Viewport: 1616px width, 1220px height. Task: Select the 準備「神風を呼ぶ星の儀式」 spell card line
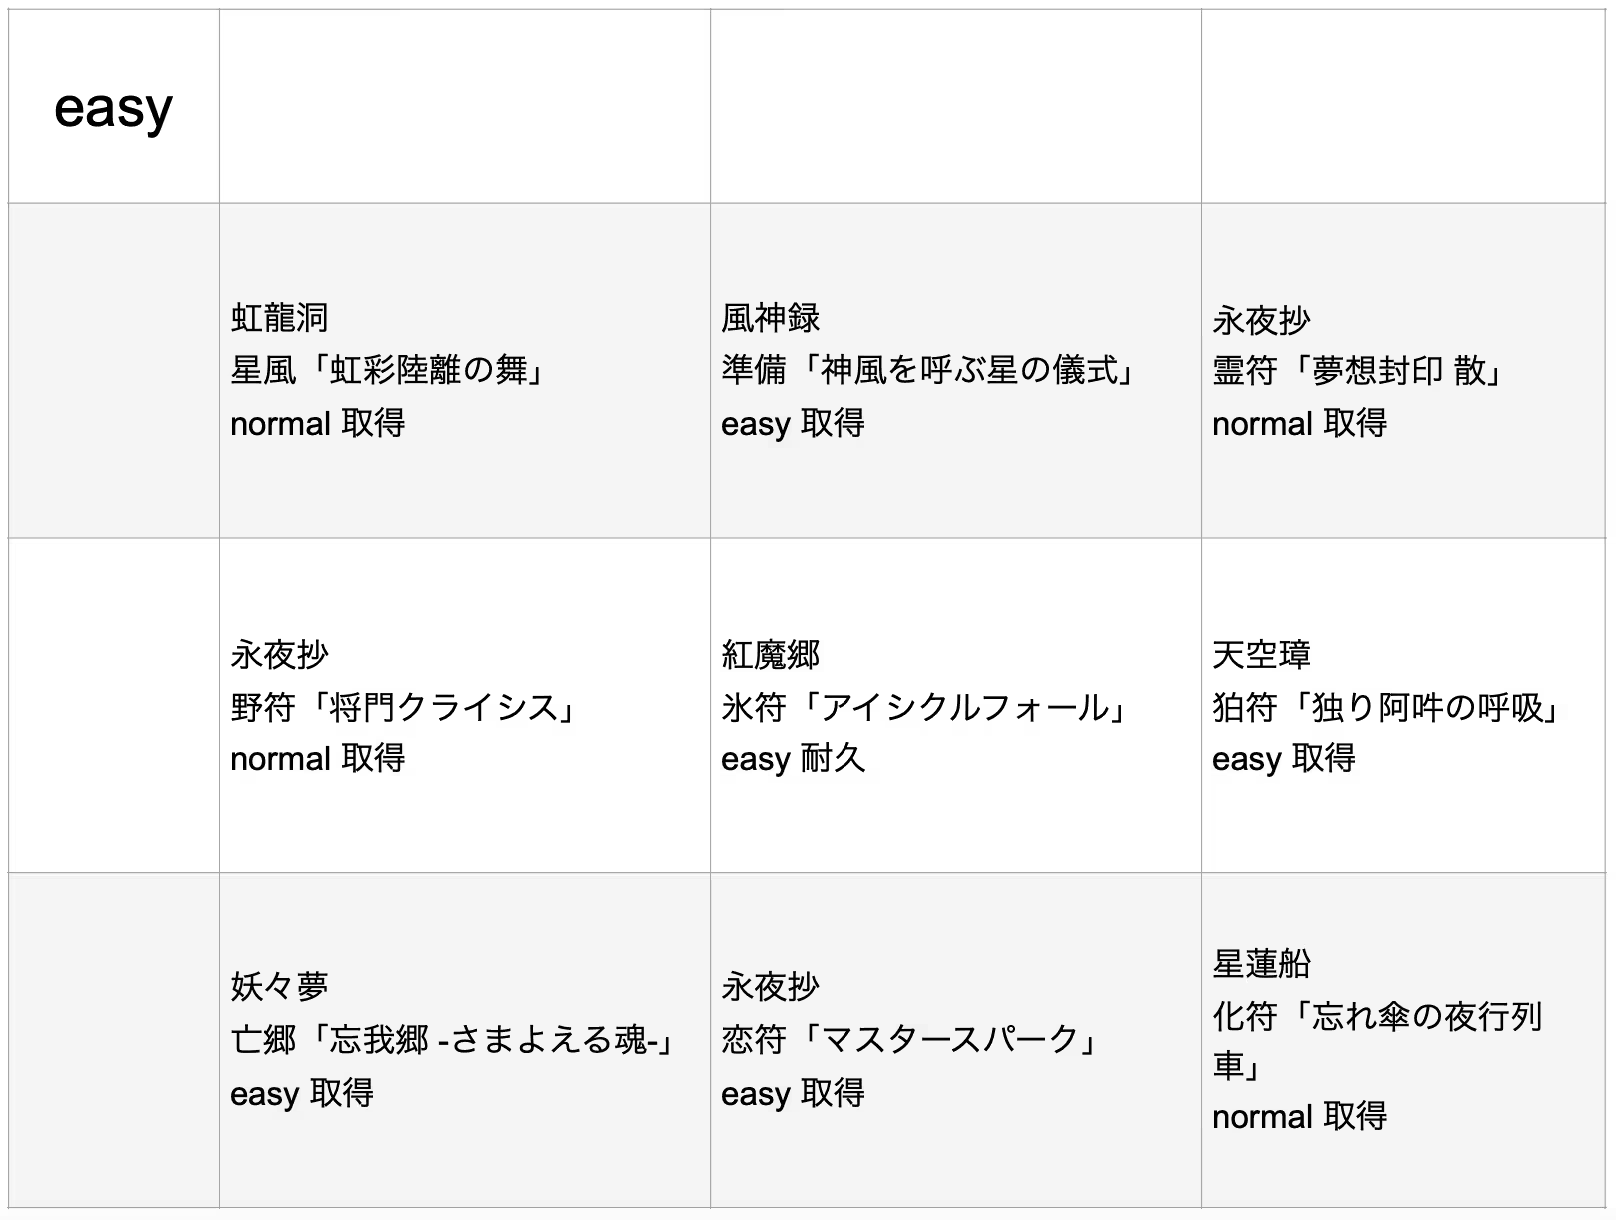click(928, 371)
